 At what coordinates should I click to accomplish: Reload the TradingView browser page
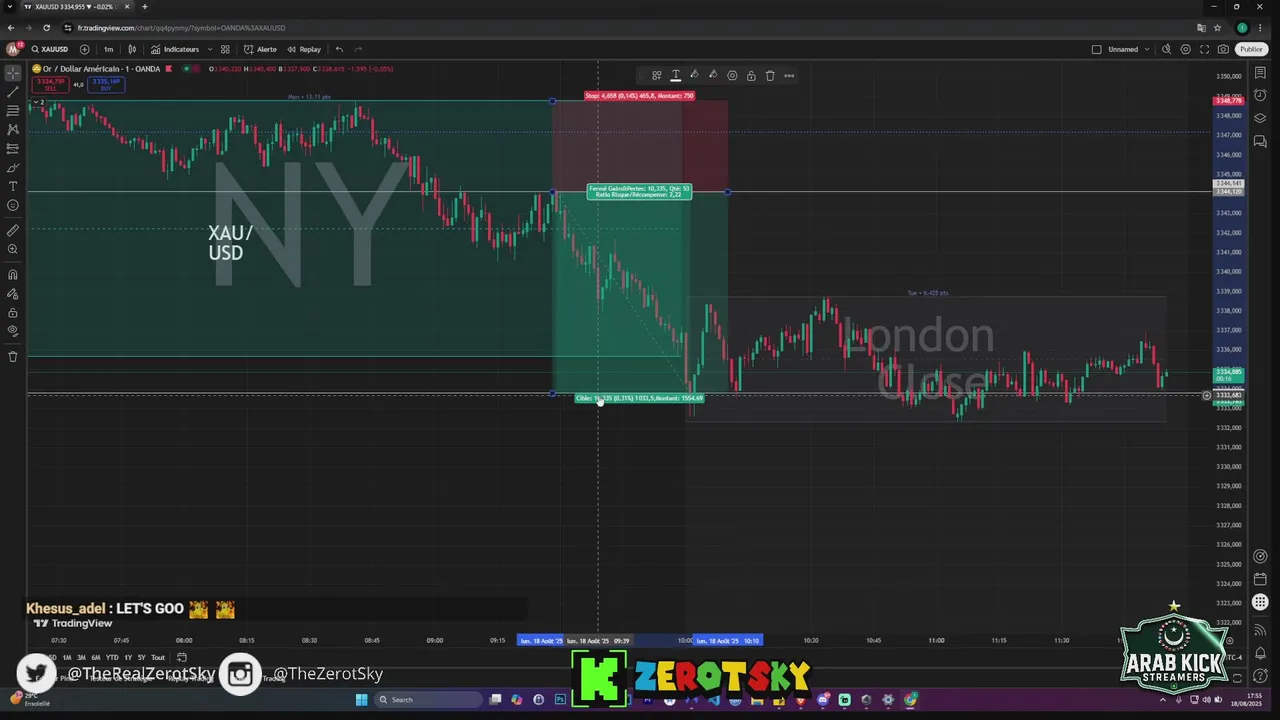[x=46, y=28]
